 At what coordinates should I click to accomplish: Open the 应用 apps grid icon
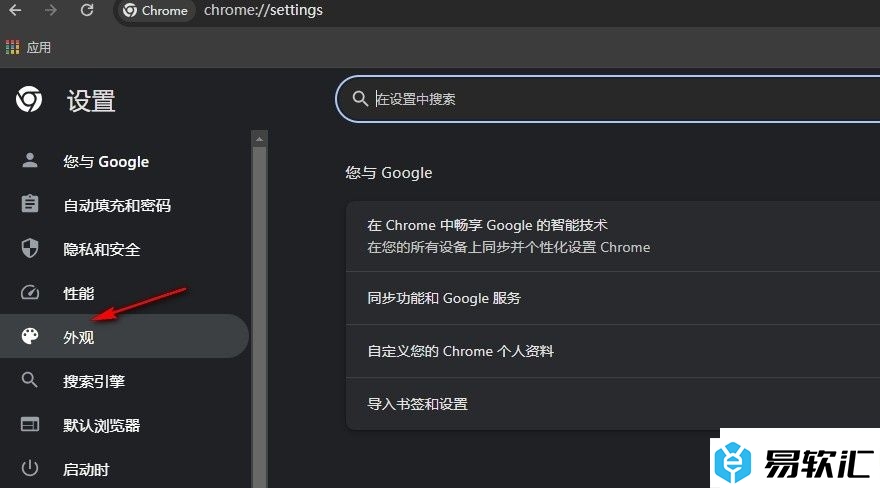(12, 47)
